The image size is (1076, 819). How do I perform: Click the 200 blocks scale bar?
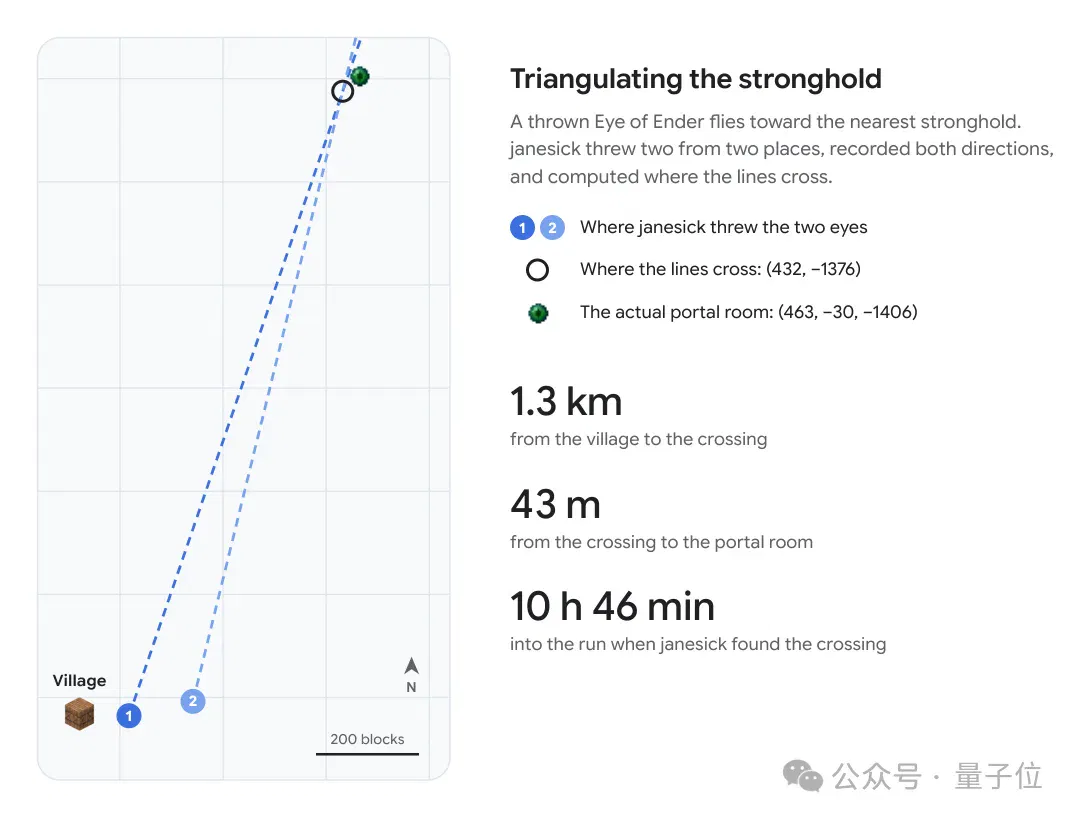tap(367, 754)
